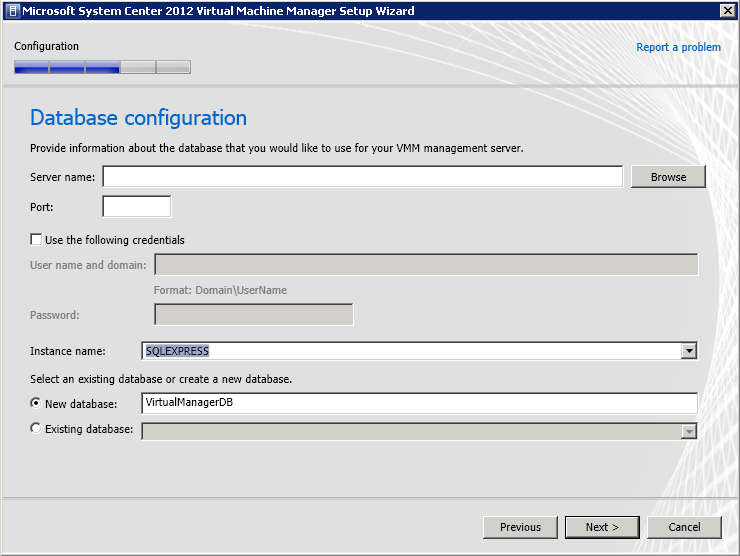This screenshot has height=556, width=740.
Task: Select the New database radio button
Action: [x=37, y=403]
